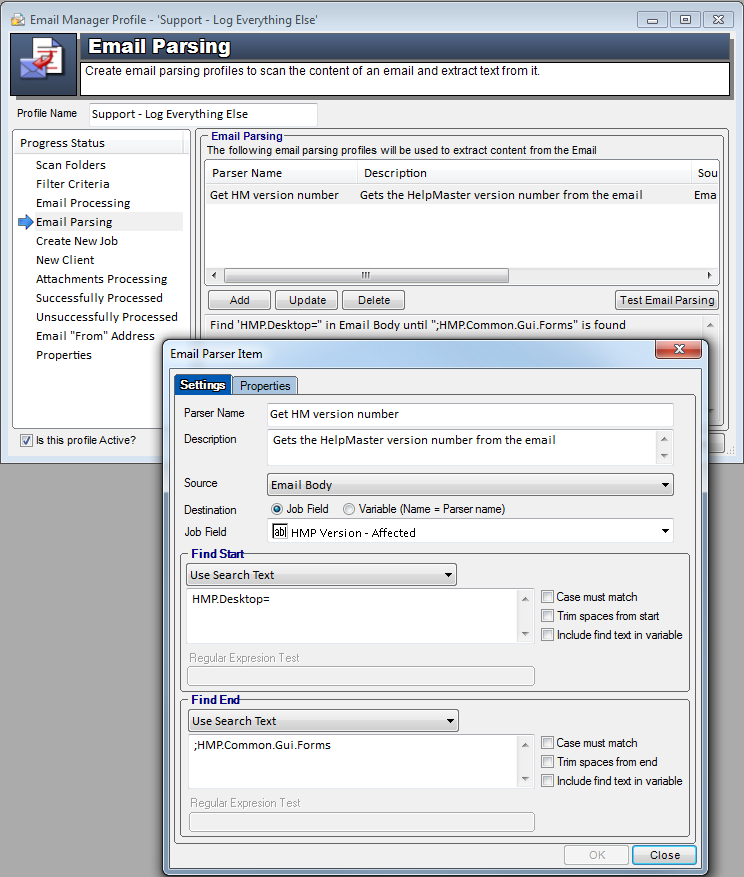
Task: Go to Email "From" Address step
Action: 95,336
